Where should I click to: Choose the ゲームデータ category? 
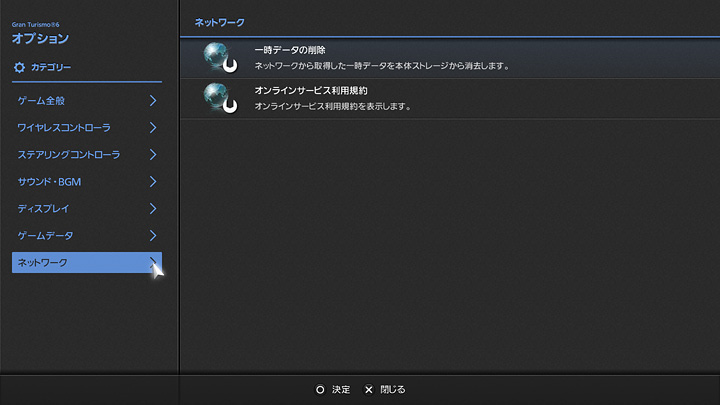45,236
